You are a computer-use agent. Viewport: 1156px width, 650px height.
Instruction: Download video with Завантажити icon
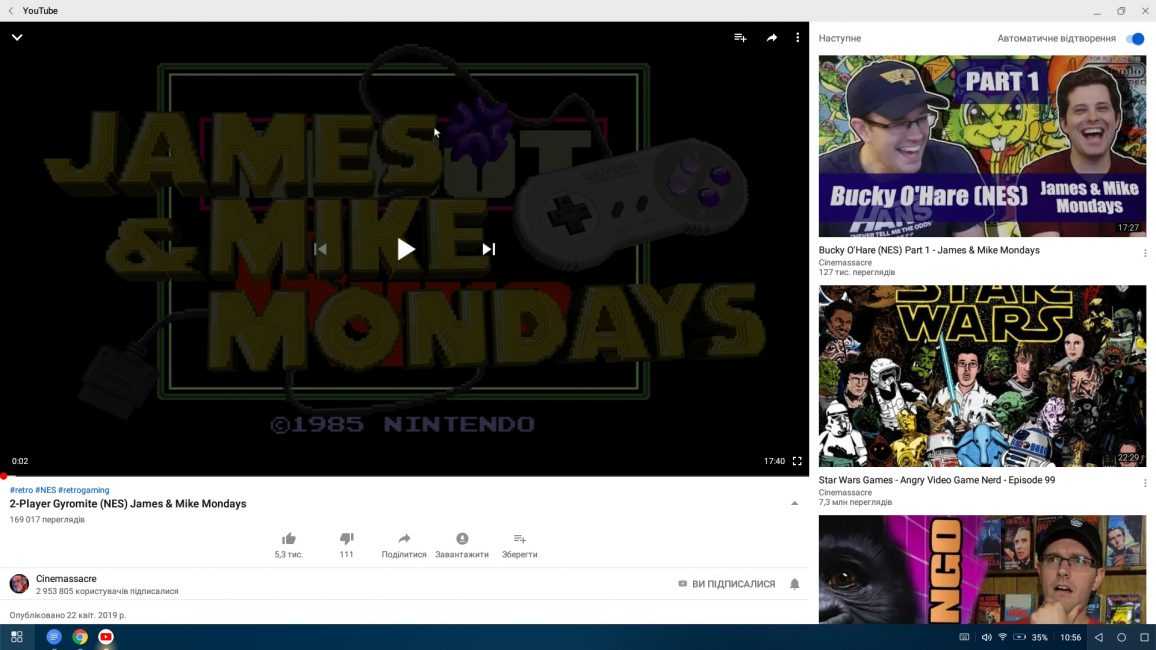tap(462, 539)
